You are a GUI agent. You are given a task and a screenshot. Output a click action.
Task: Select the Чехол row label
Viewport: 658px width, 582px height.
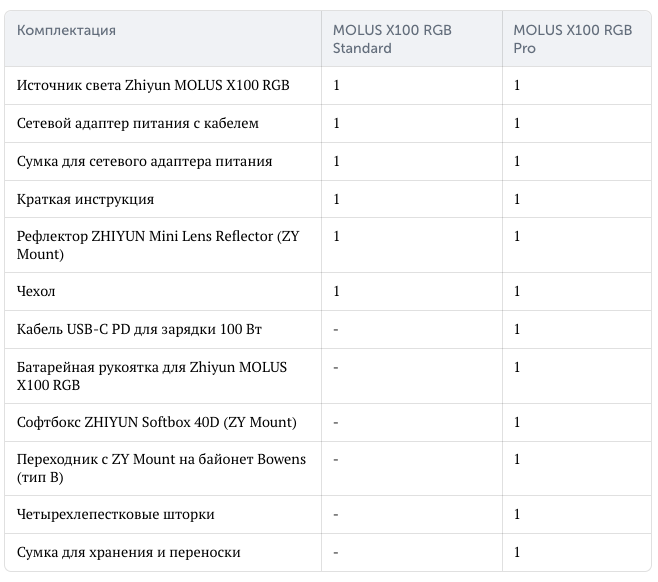36,291
